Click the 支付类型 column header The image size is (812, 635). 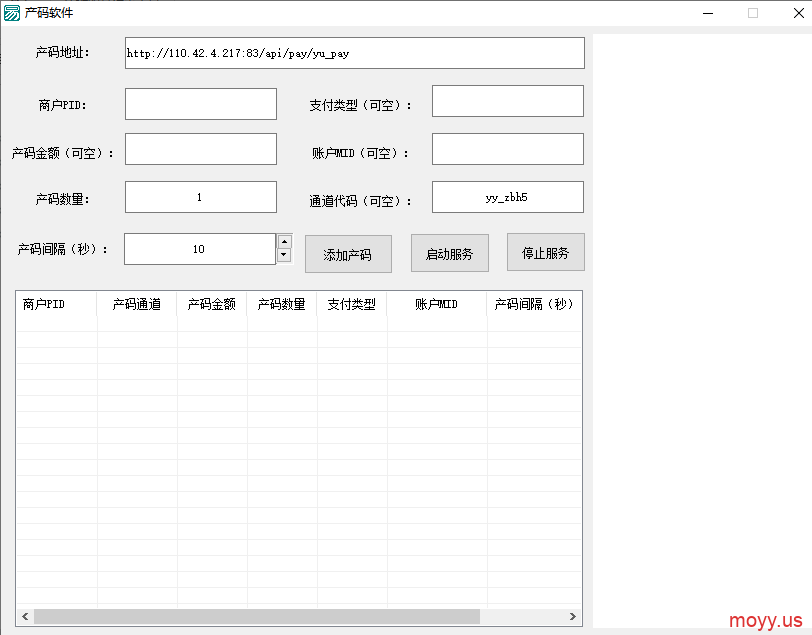[352, 304]
